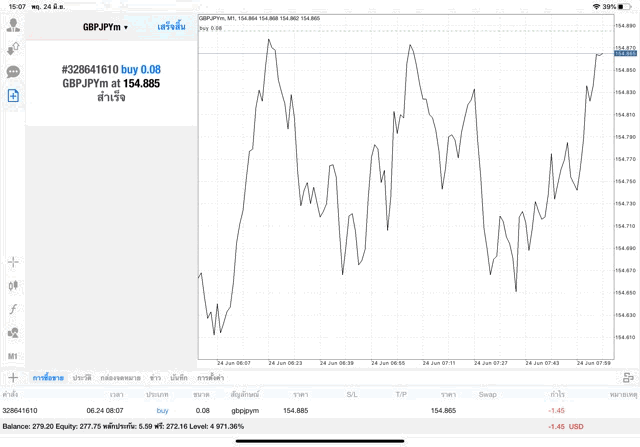Activate the crosshair tool

(13, 262)
